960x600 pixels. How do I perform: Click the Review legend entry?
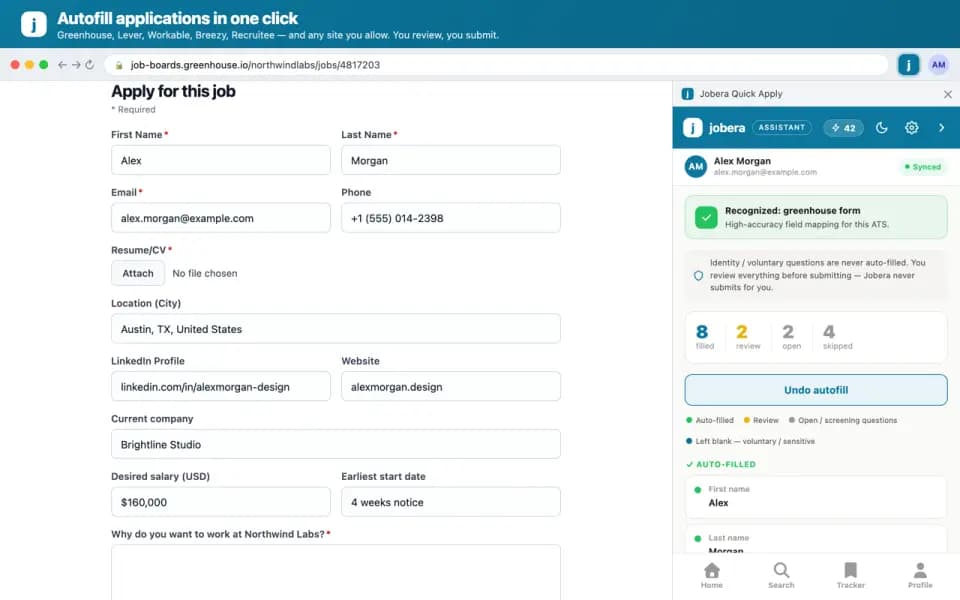[x=761, y=420]
